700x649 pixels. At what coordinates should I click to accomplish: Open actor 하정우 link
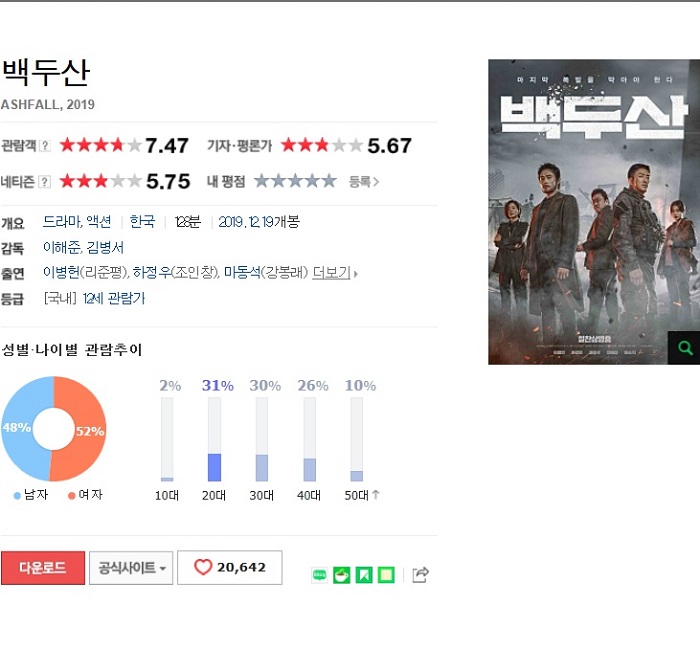click(152, 272)
